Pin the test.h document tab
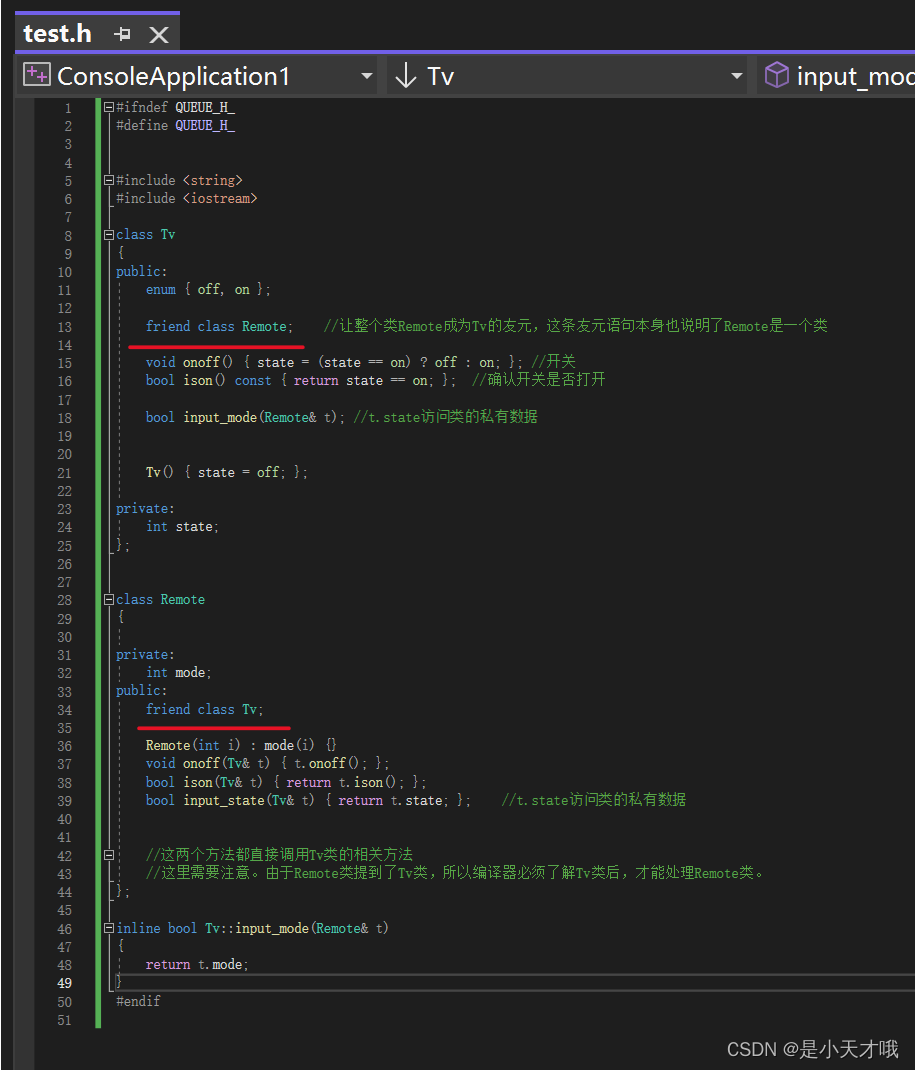Image resolution: width=915 pixels, height=1070 pixels. (122, 33)
